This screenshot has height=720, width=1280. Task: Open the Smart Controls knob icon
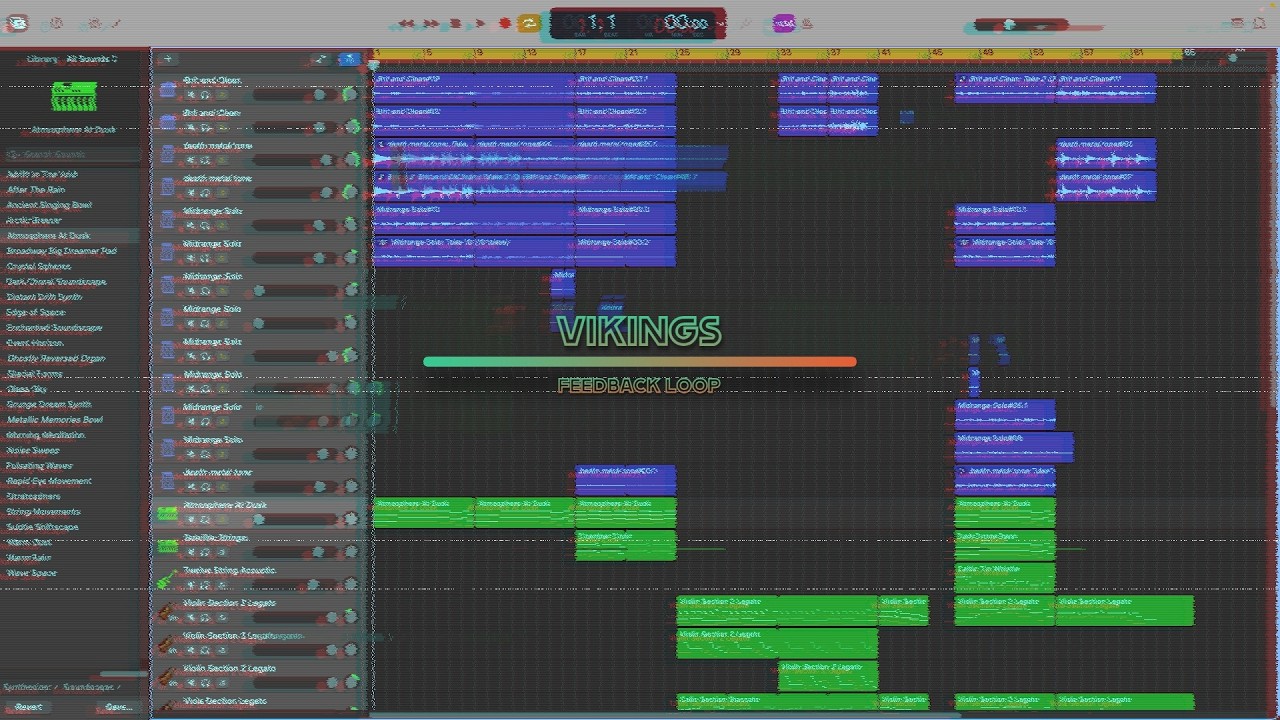tap(94, 23)
